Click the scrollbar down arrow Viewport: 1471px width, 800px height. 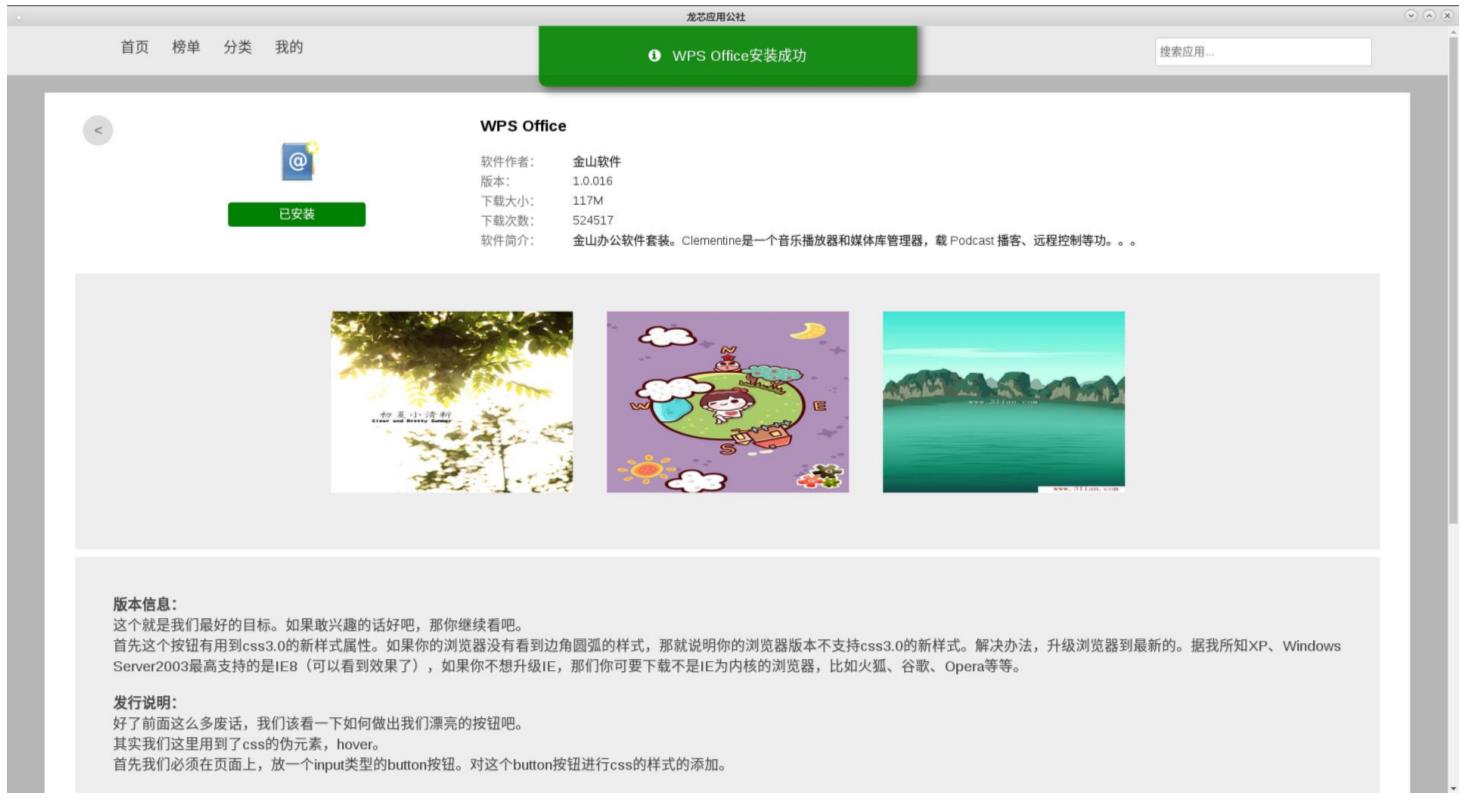pyautogui.click(x=1454, y=789)
